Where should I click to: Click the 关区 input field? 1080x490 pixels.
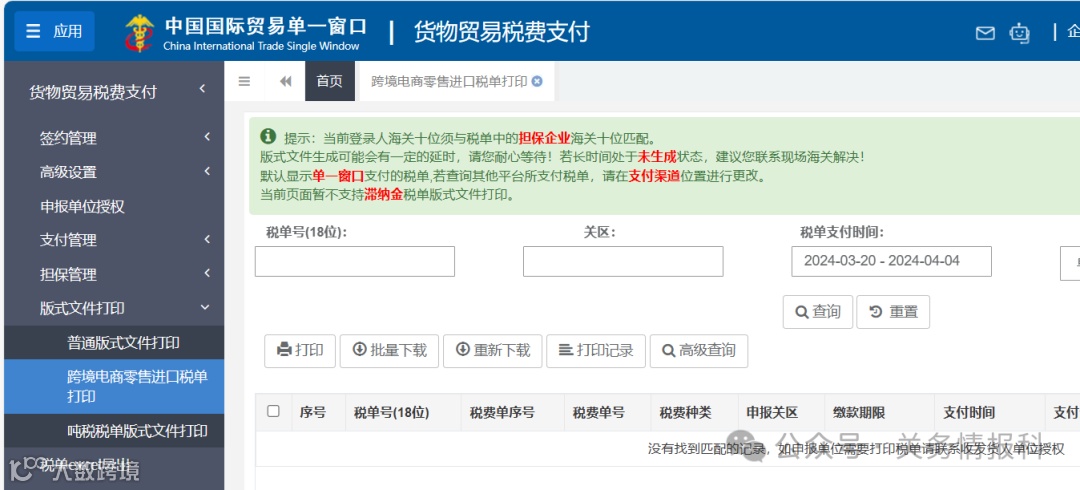click(623, 262)
